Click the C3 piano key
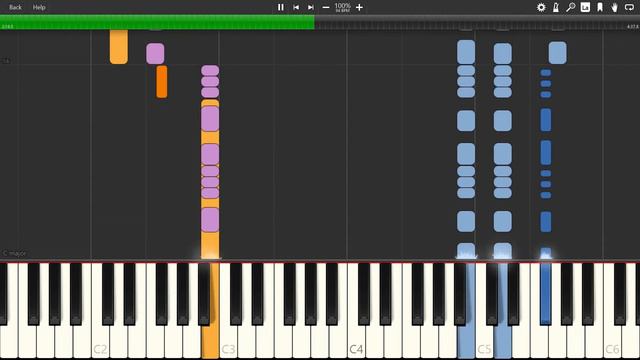Screen dimensions: 640x360 [229, 343]
